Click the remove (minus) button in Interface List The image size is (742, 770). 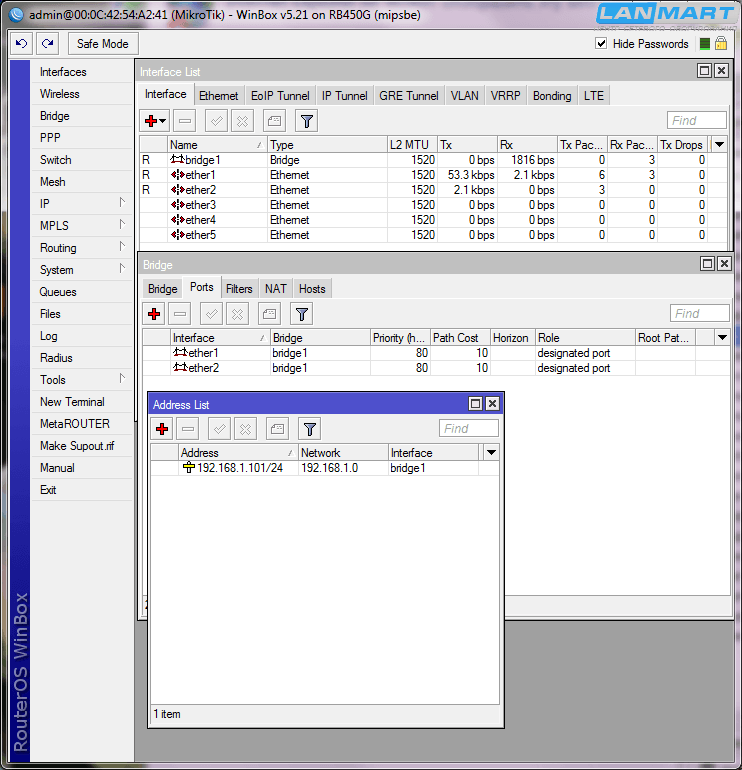[185, 121]
